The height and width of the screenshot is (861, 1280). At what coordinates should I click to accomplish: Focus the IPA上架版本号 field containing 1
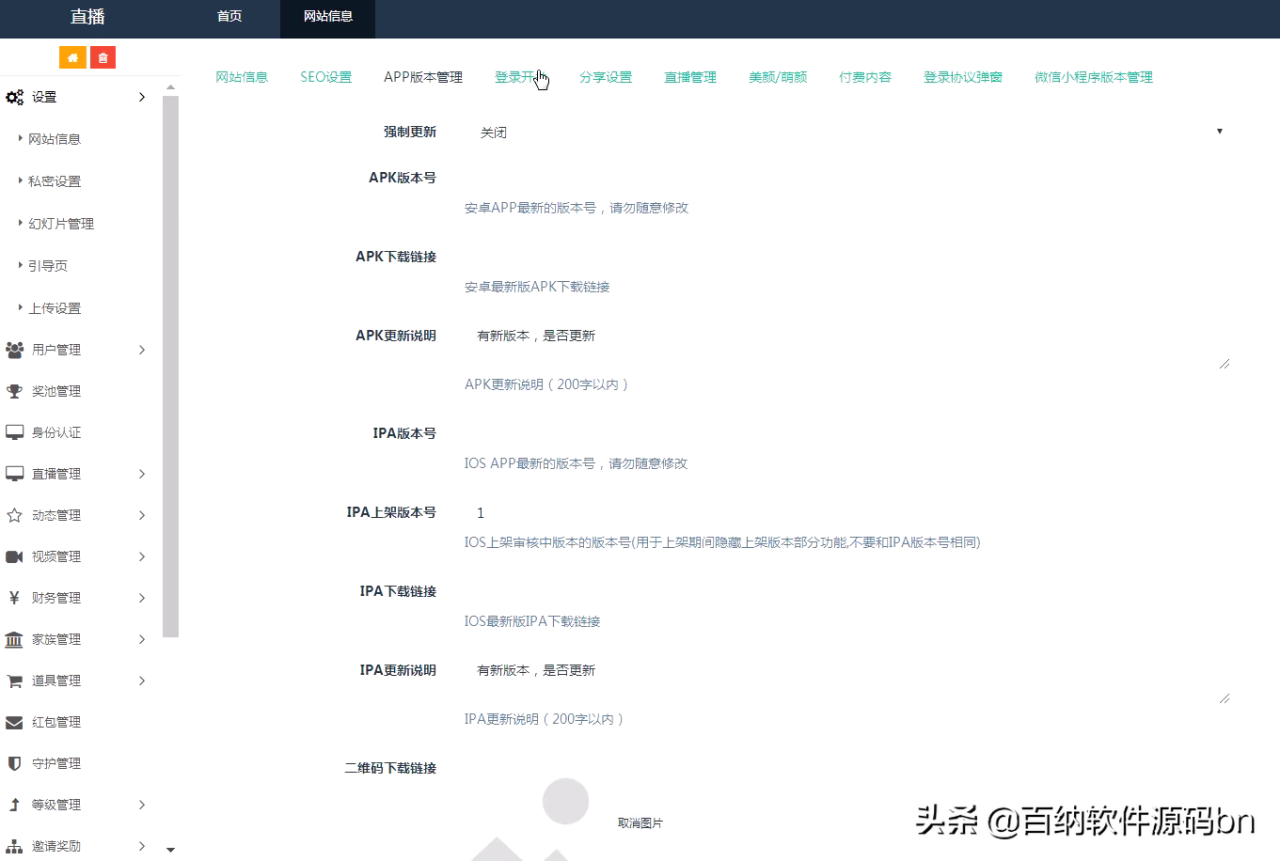(847, 513)
